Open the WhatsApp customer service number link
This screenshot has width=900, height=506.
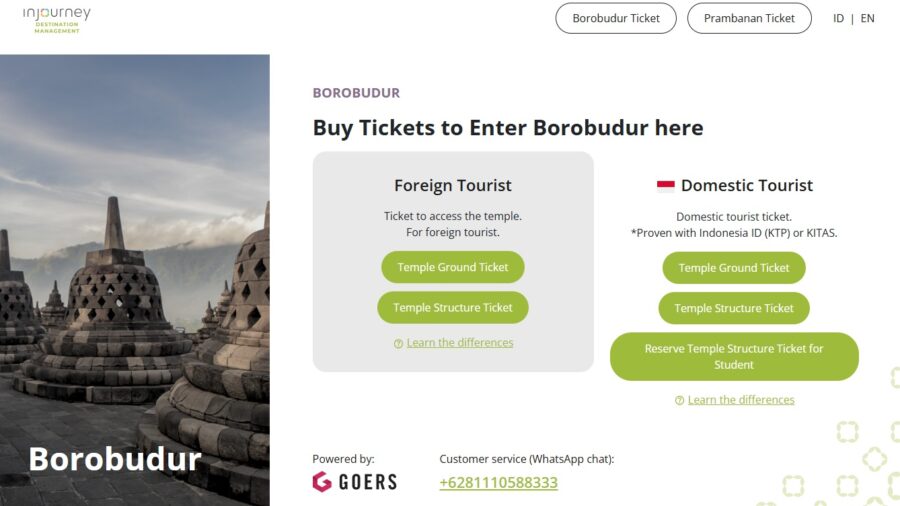[x=498, y=483]
